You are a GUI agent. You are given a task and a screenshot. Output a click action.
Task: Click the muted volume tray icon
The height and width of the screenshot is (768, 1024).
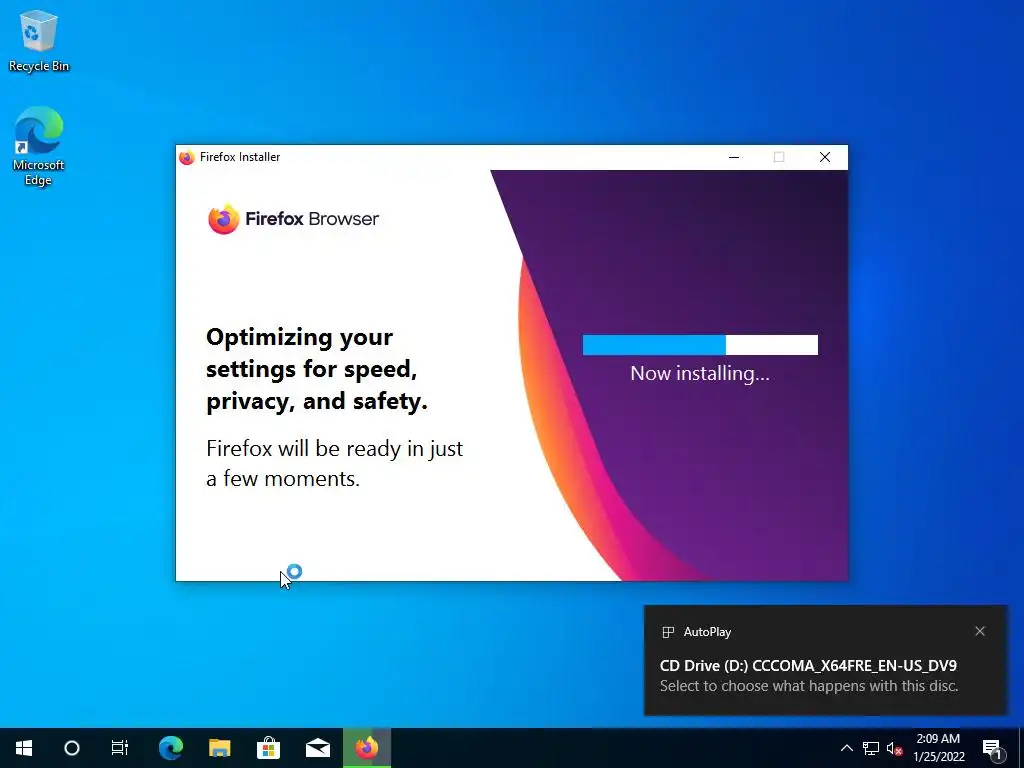[894, 748]
